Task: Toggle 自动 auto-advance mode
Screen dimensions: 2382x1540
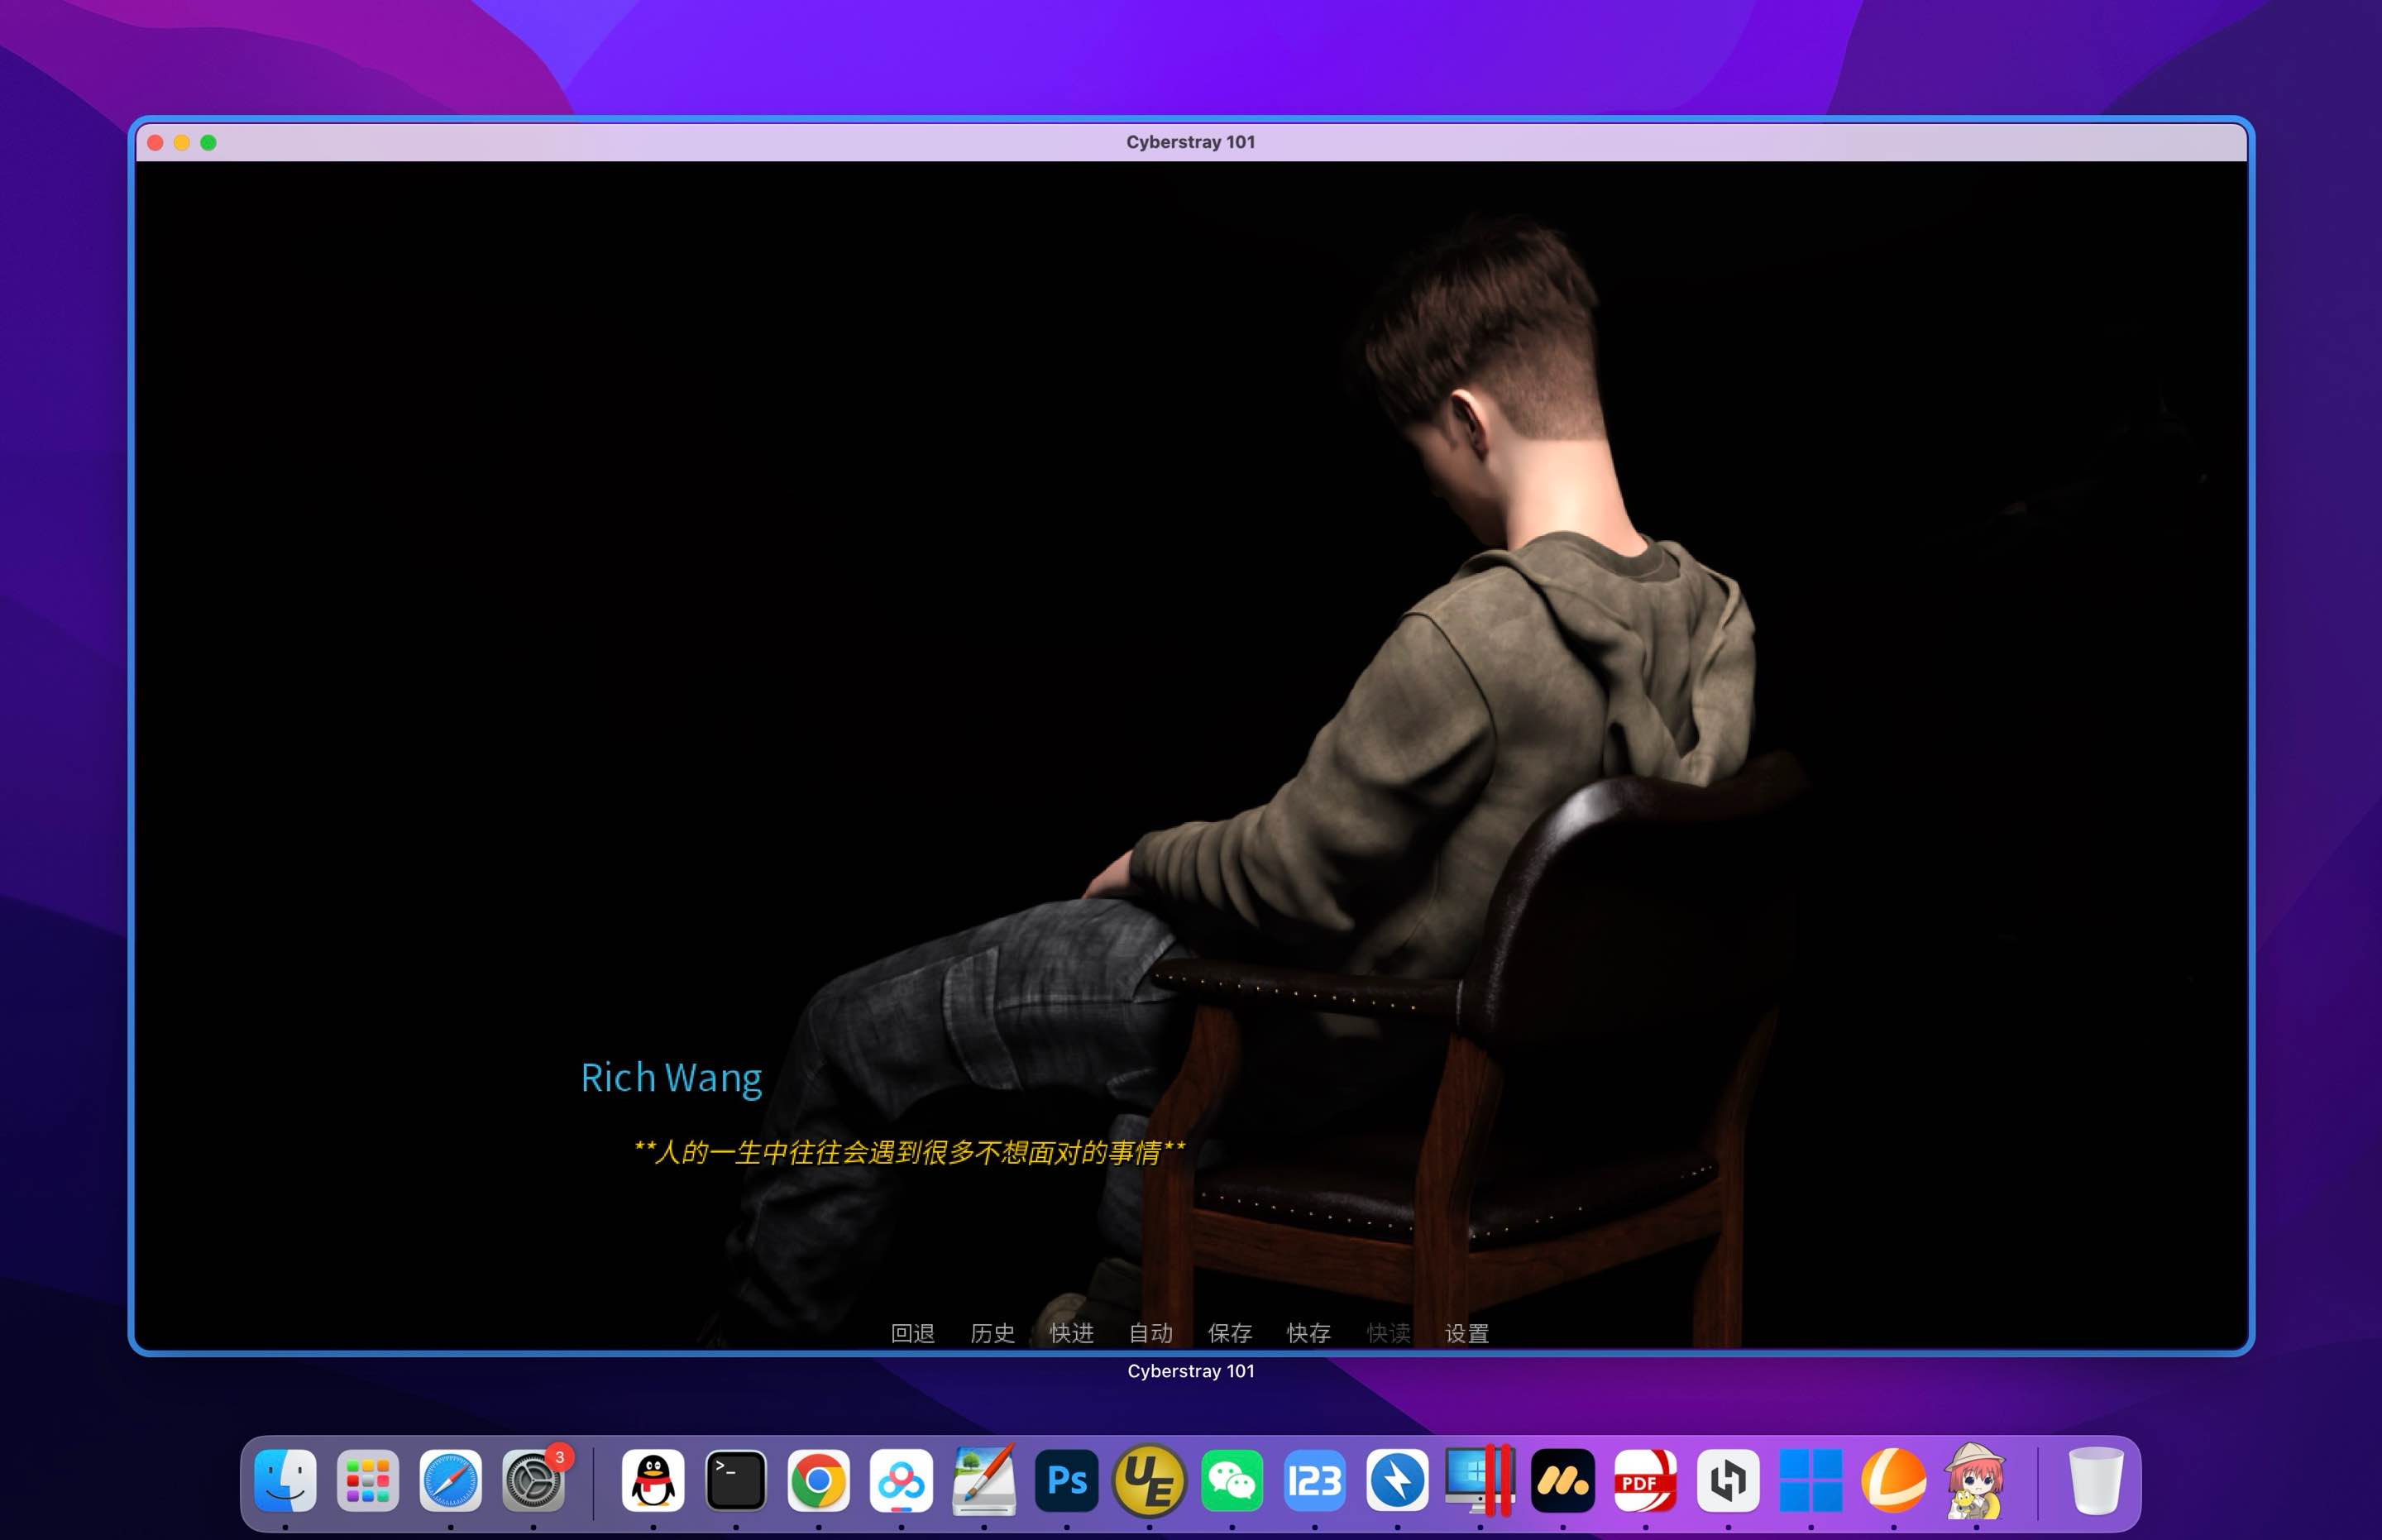Action: [x=1150, y=1333]
